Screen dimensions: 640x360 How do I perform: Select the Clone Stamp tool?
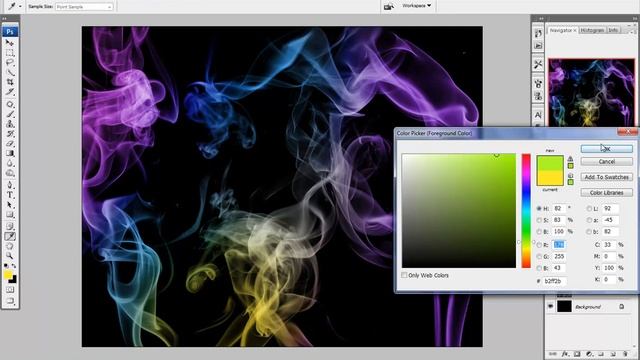pos(10,124)
